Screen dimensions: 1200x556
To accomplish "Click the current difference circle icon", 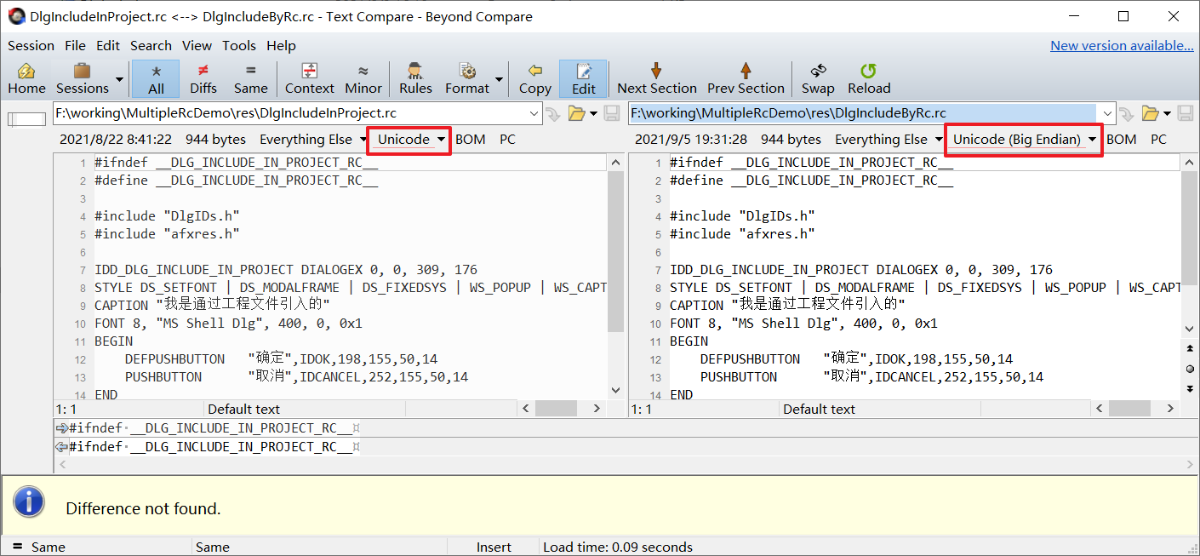I will tap(1190, 368).
